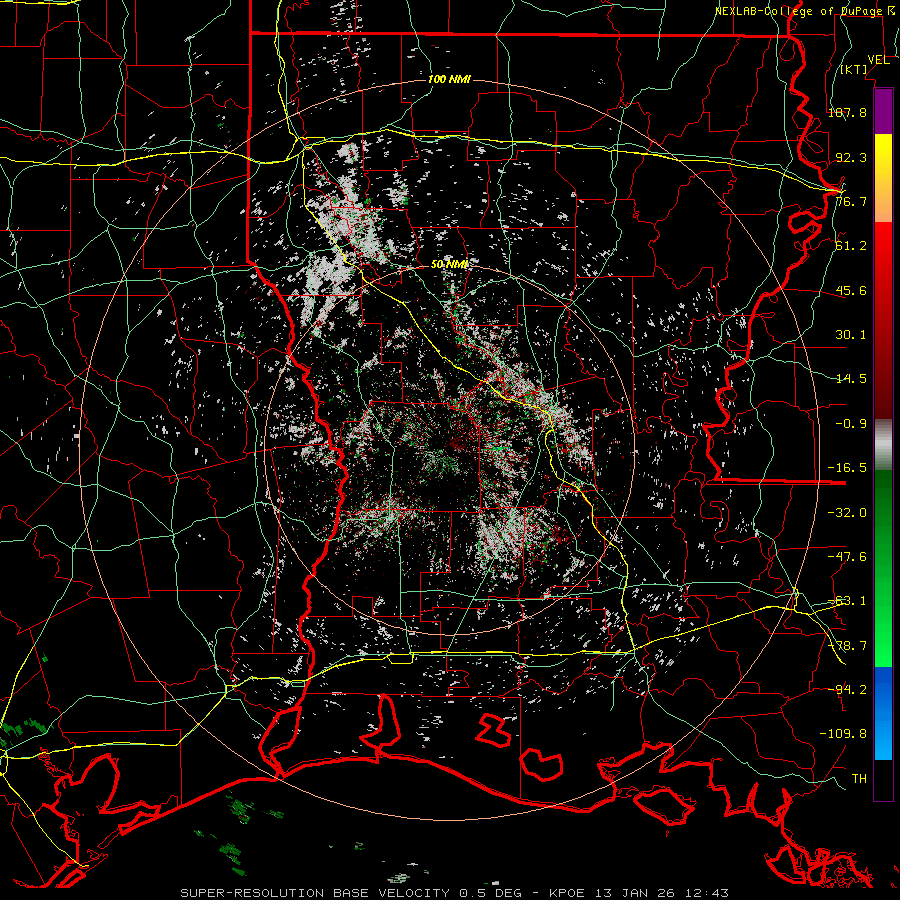Select the -47.6 legend value
The image size is (900, 900).
(847, 557)
